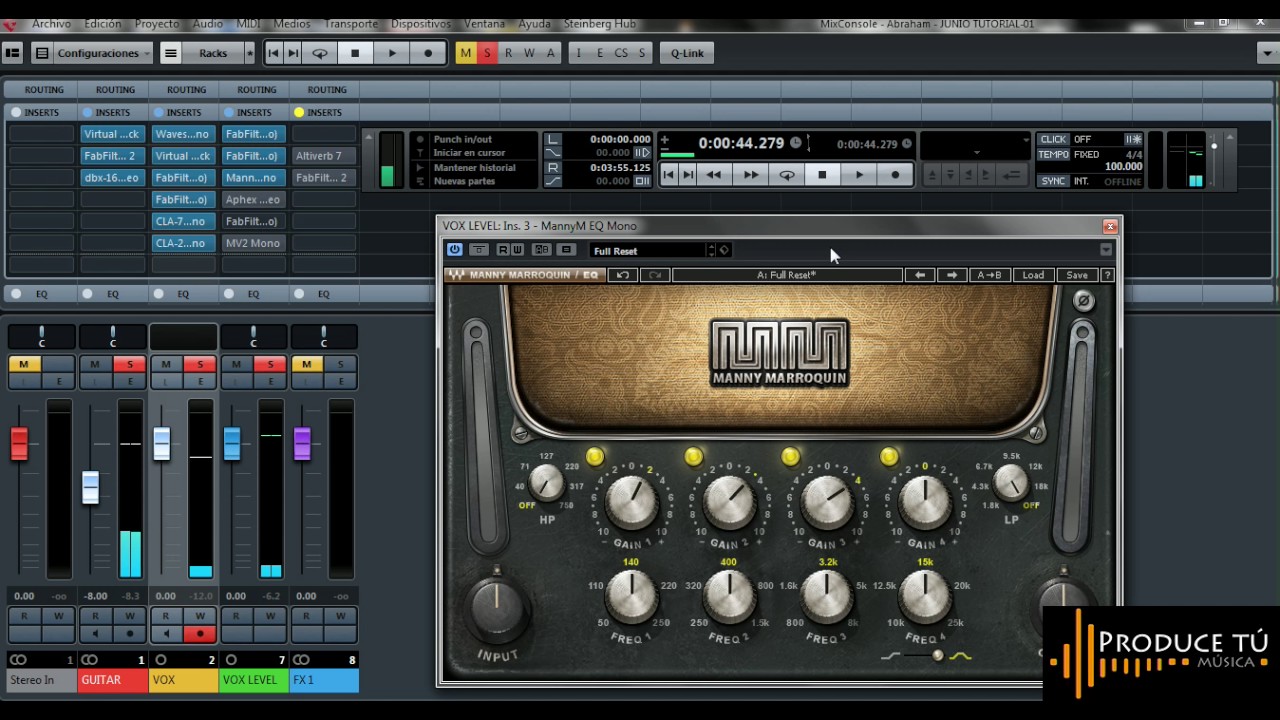Click the Waves redo arrow icon
Viewport: 1280px width, 720px height.
pos(655,275)
